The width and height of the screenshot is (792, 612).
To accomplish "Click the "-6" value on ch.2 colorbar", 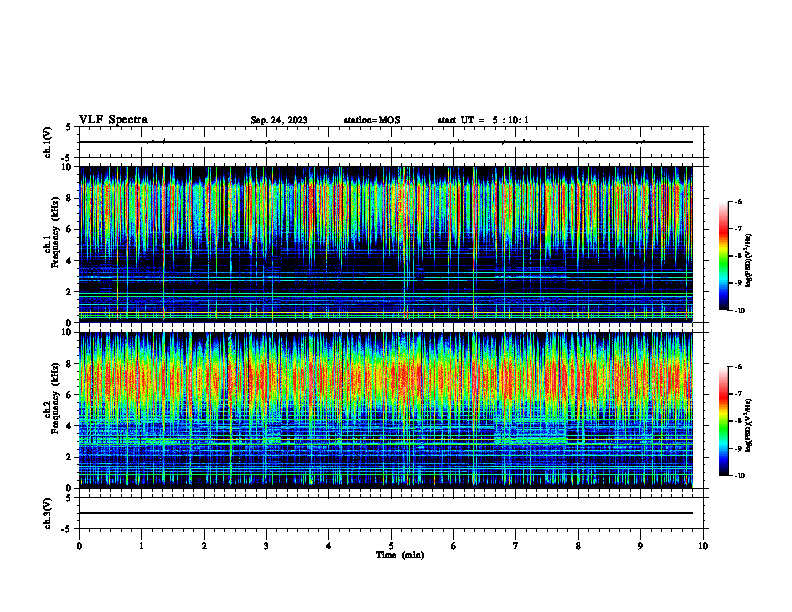I will (x=739, y=367).
